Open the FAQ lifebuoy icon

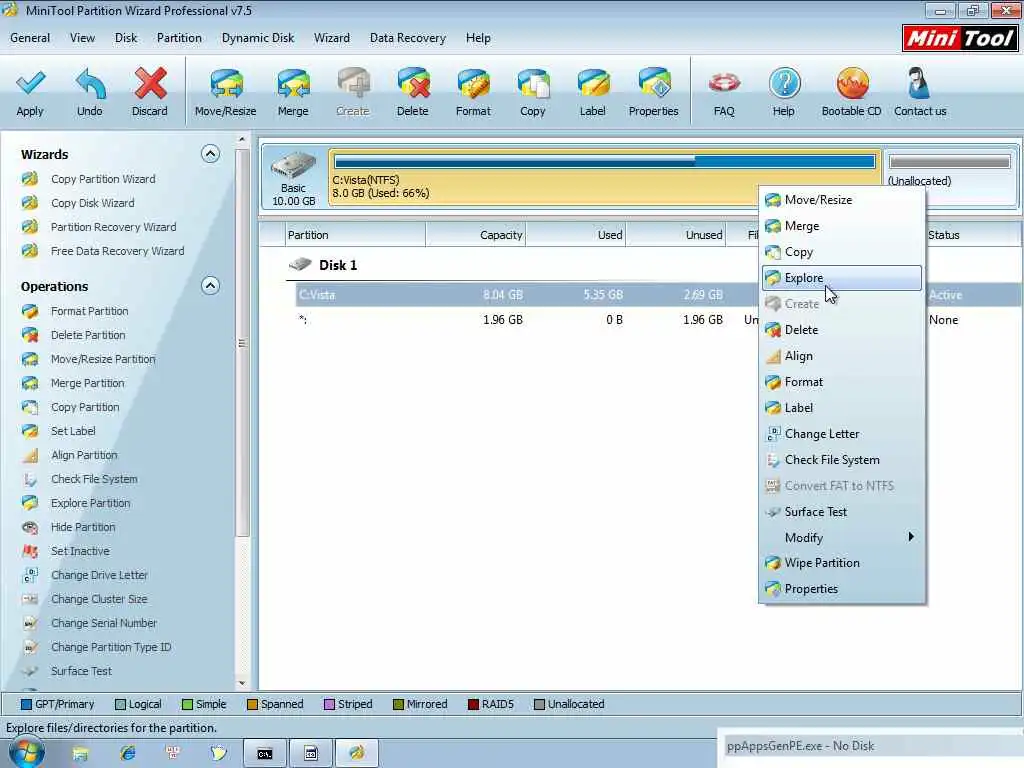point(724,84)
